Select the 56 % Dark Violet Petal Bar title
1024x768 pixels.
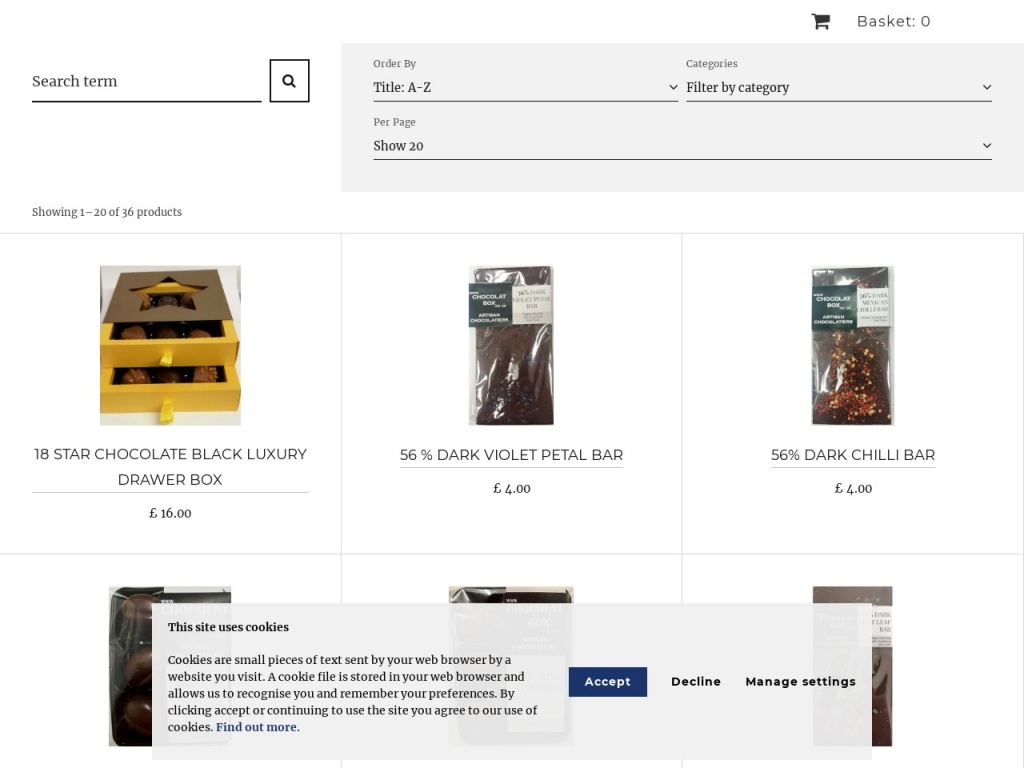tap(511, 455)
